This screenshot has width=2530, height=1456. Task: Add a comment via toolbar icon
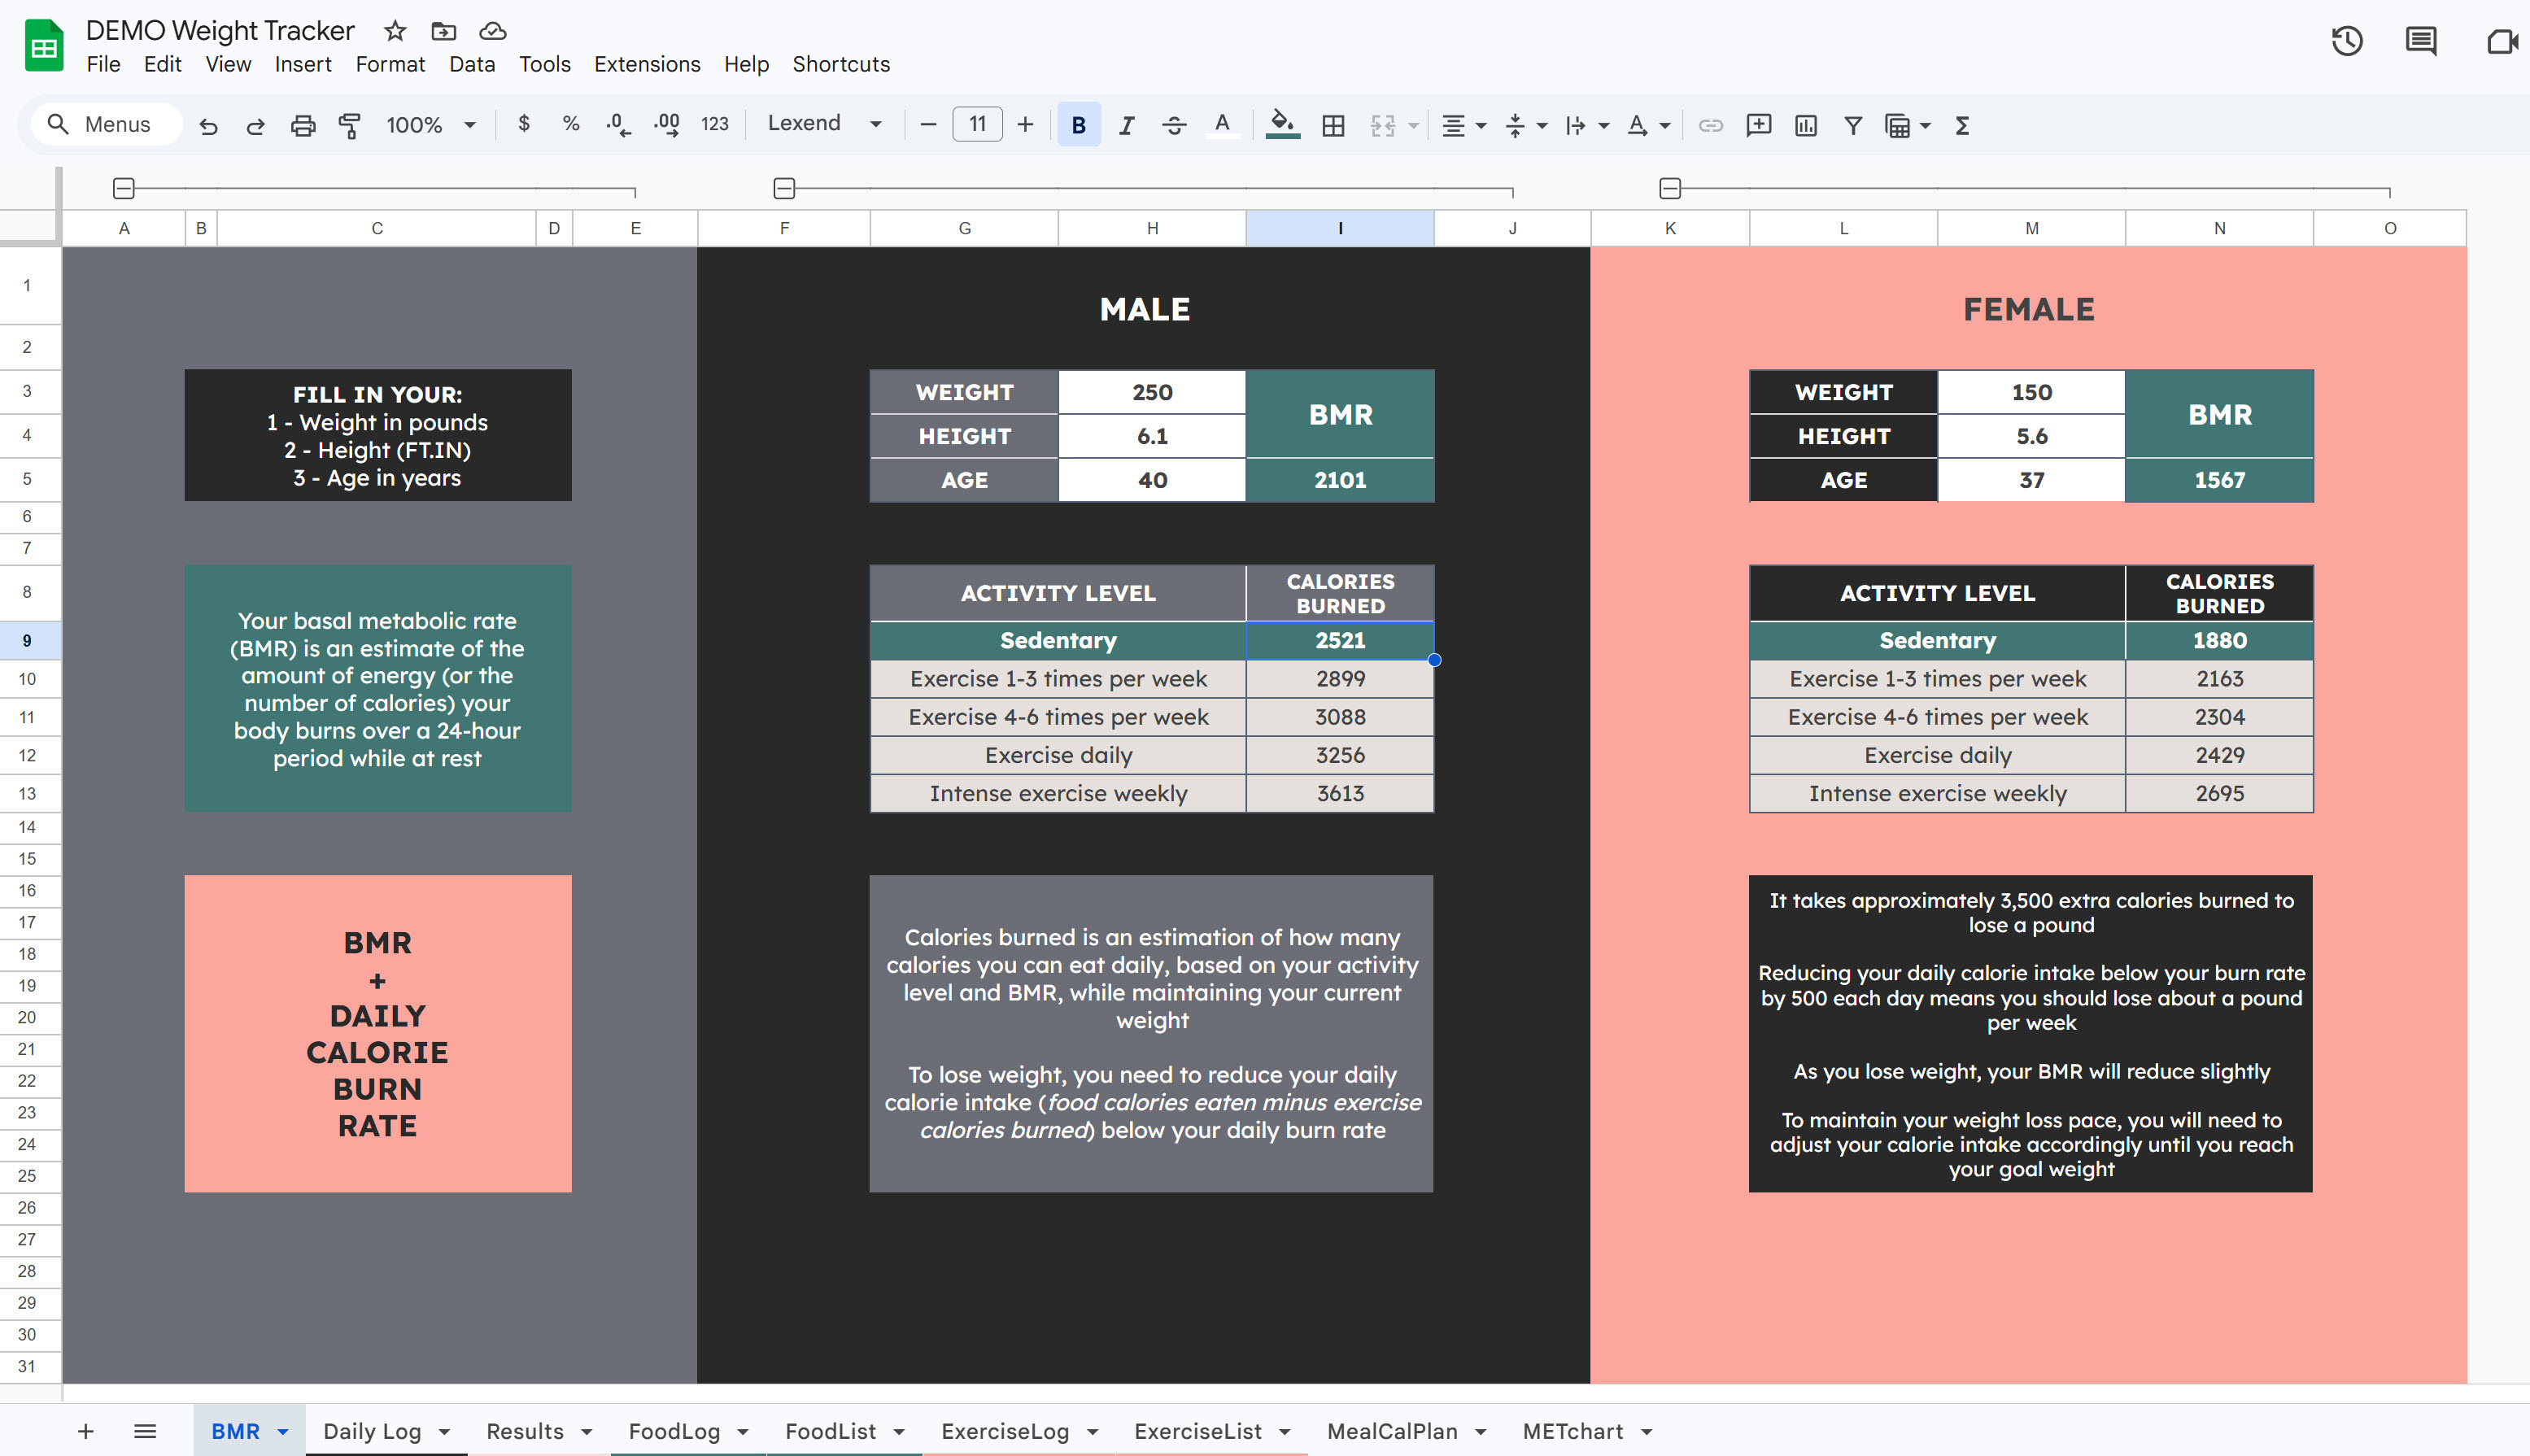tap(1758, 125)
